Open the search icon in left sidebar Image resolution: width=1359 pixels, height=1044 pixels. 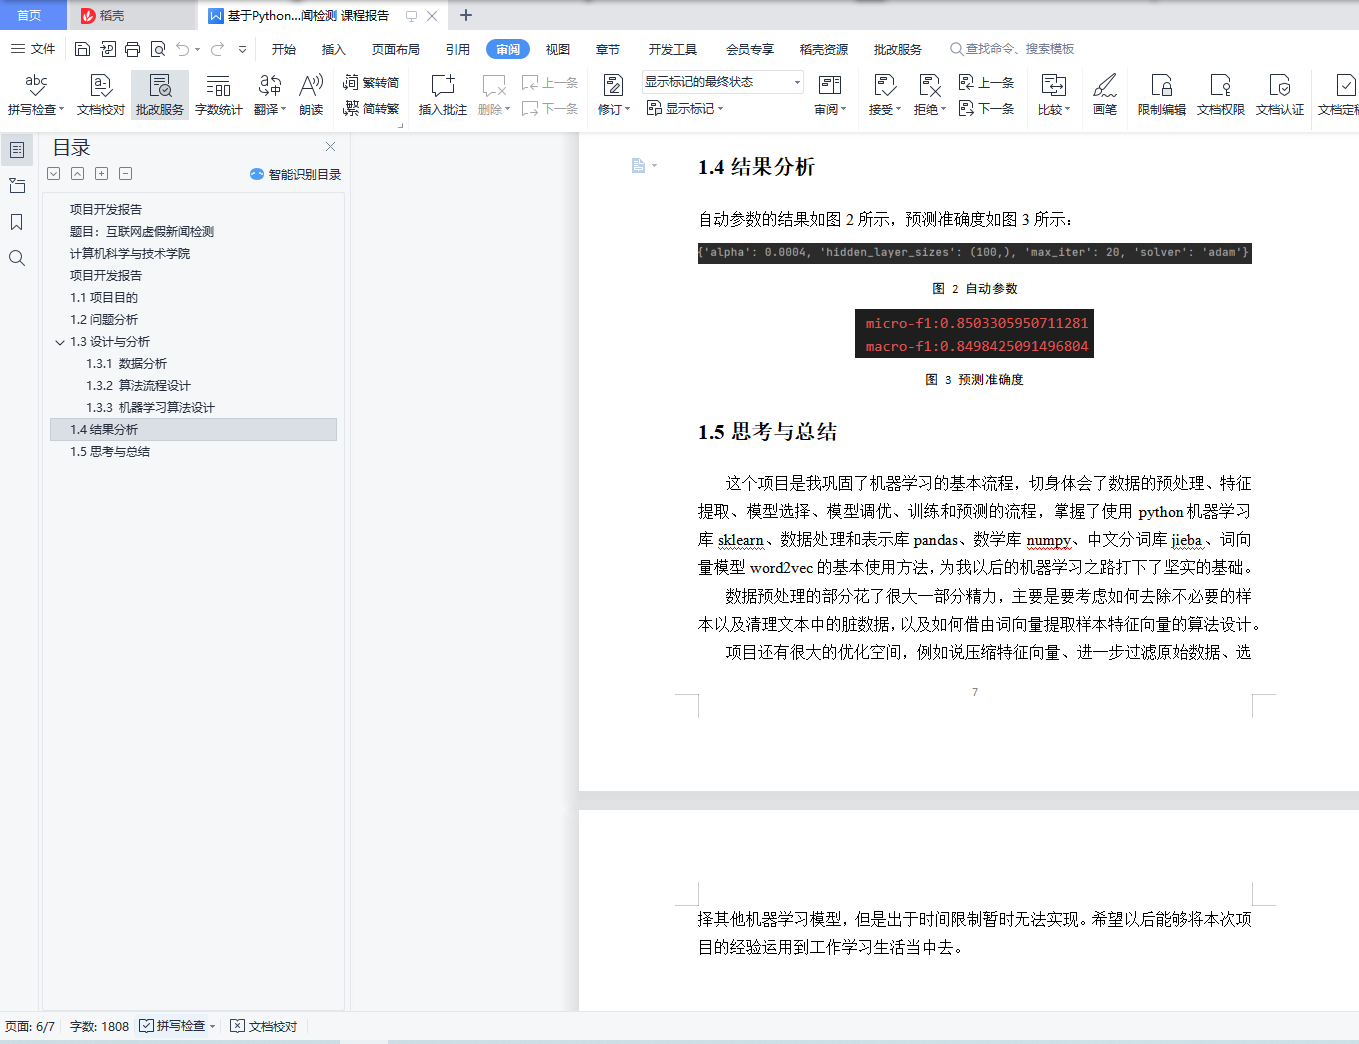tap(17, 258)
